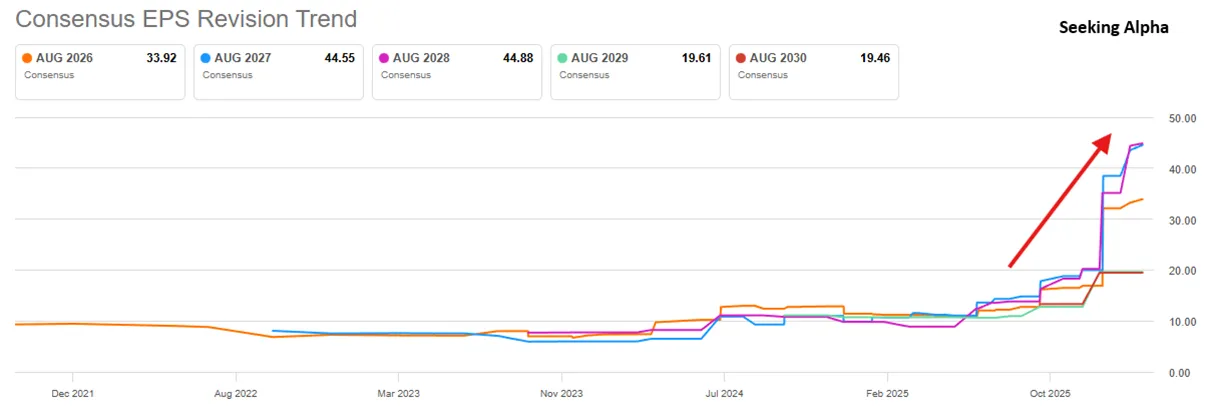The image size is (1210, 413).
Task: Click the 50.00 y-axis label
Action: (1182, 118)
